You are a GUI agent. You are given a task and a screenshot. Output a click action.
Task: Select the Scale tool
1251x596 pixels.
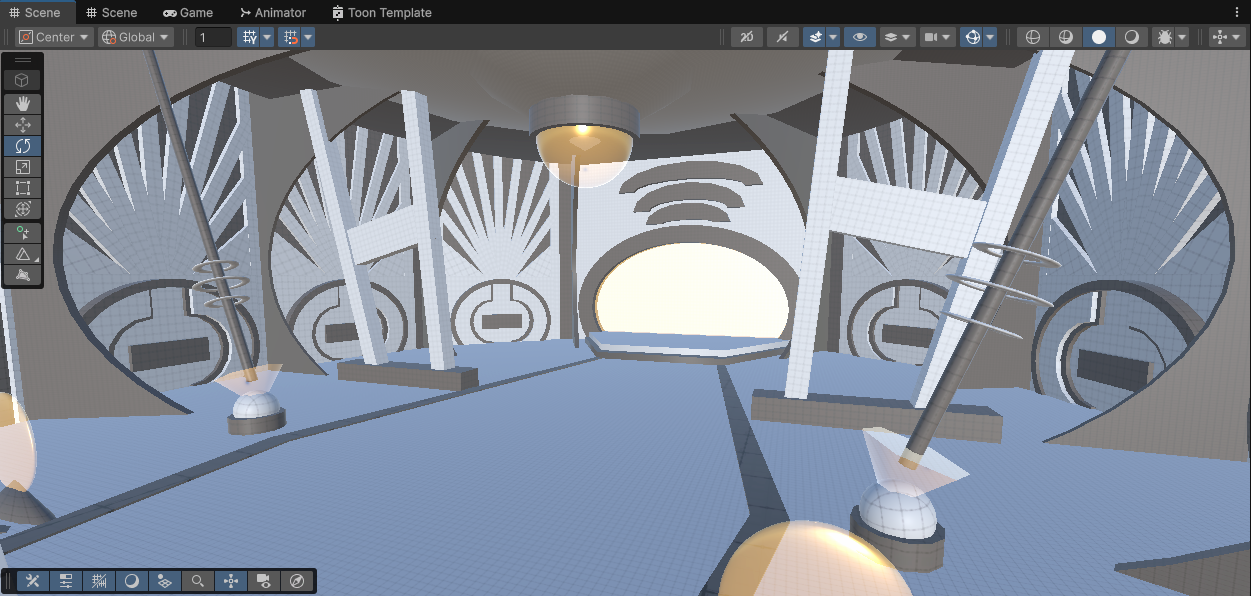(23, 167)
